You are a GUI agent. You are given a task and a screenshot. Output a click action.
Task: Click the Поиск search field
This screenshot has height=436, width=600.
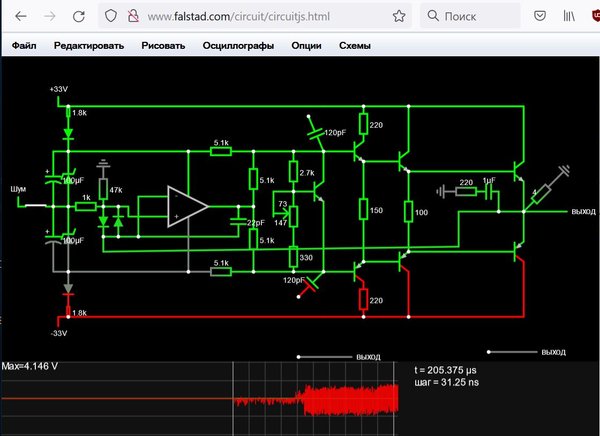[x=470, y=16]
